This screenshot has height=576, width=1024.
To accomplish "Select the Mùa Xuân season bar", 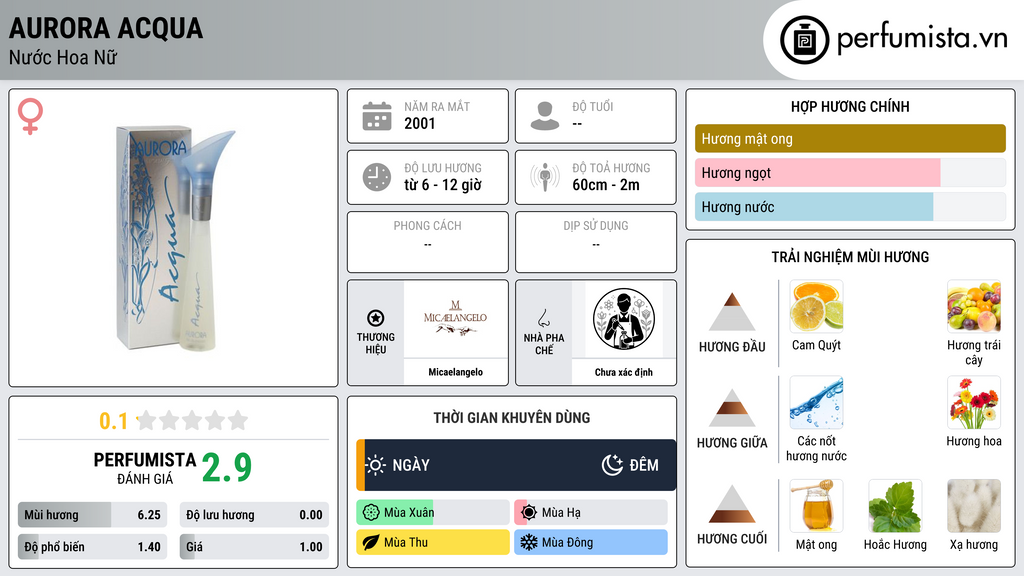I will [x=432, y=513].
